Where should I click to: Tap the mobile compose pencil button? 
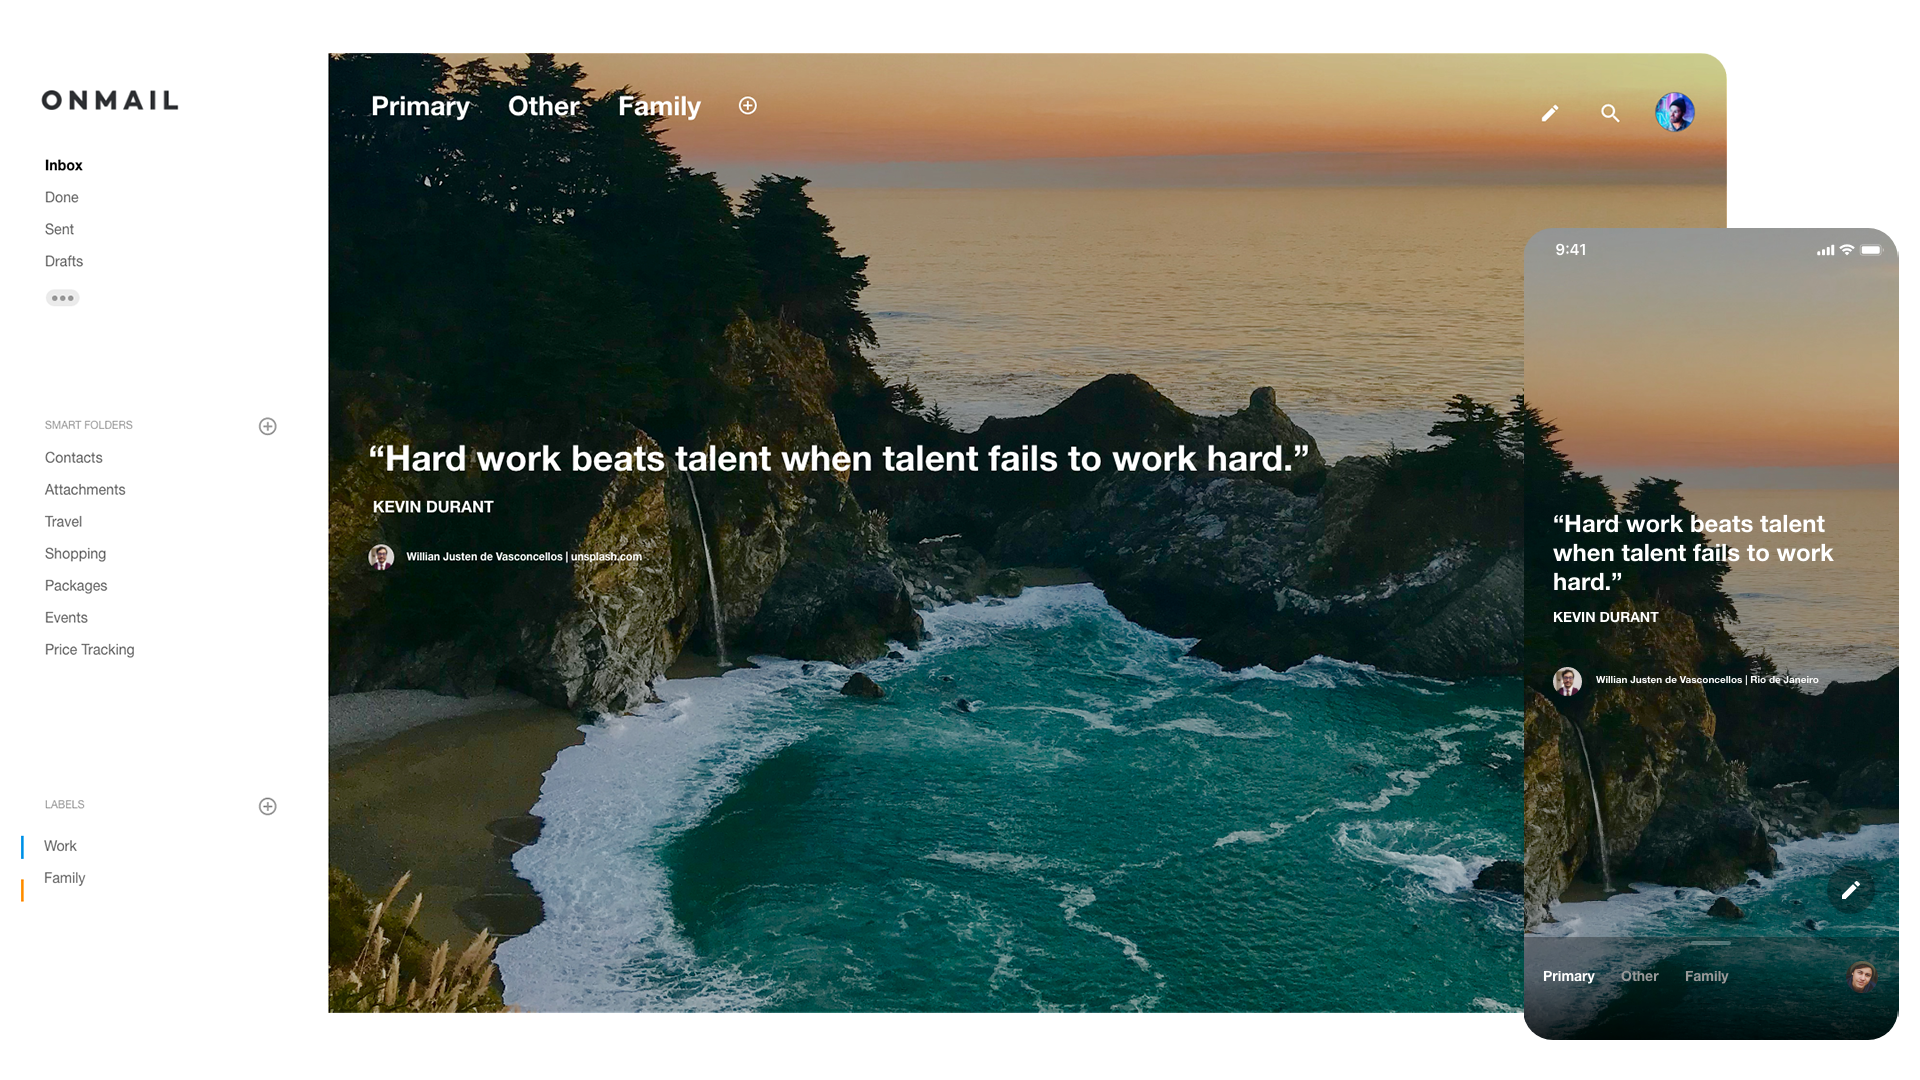1850,890
